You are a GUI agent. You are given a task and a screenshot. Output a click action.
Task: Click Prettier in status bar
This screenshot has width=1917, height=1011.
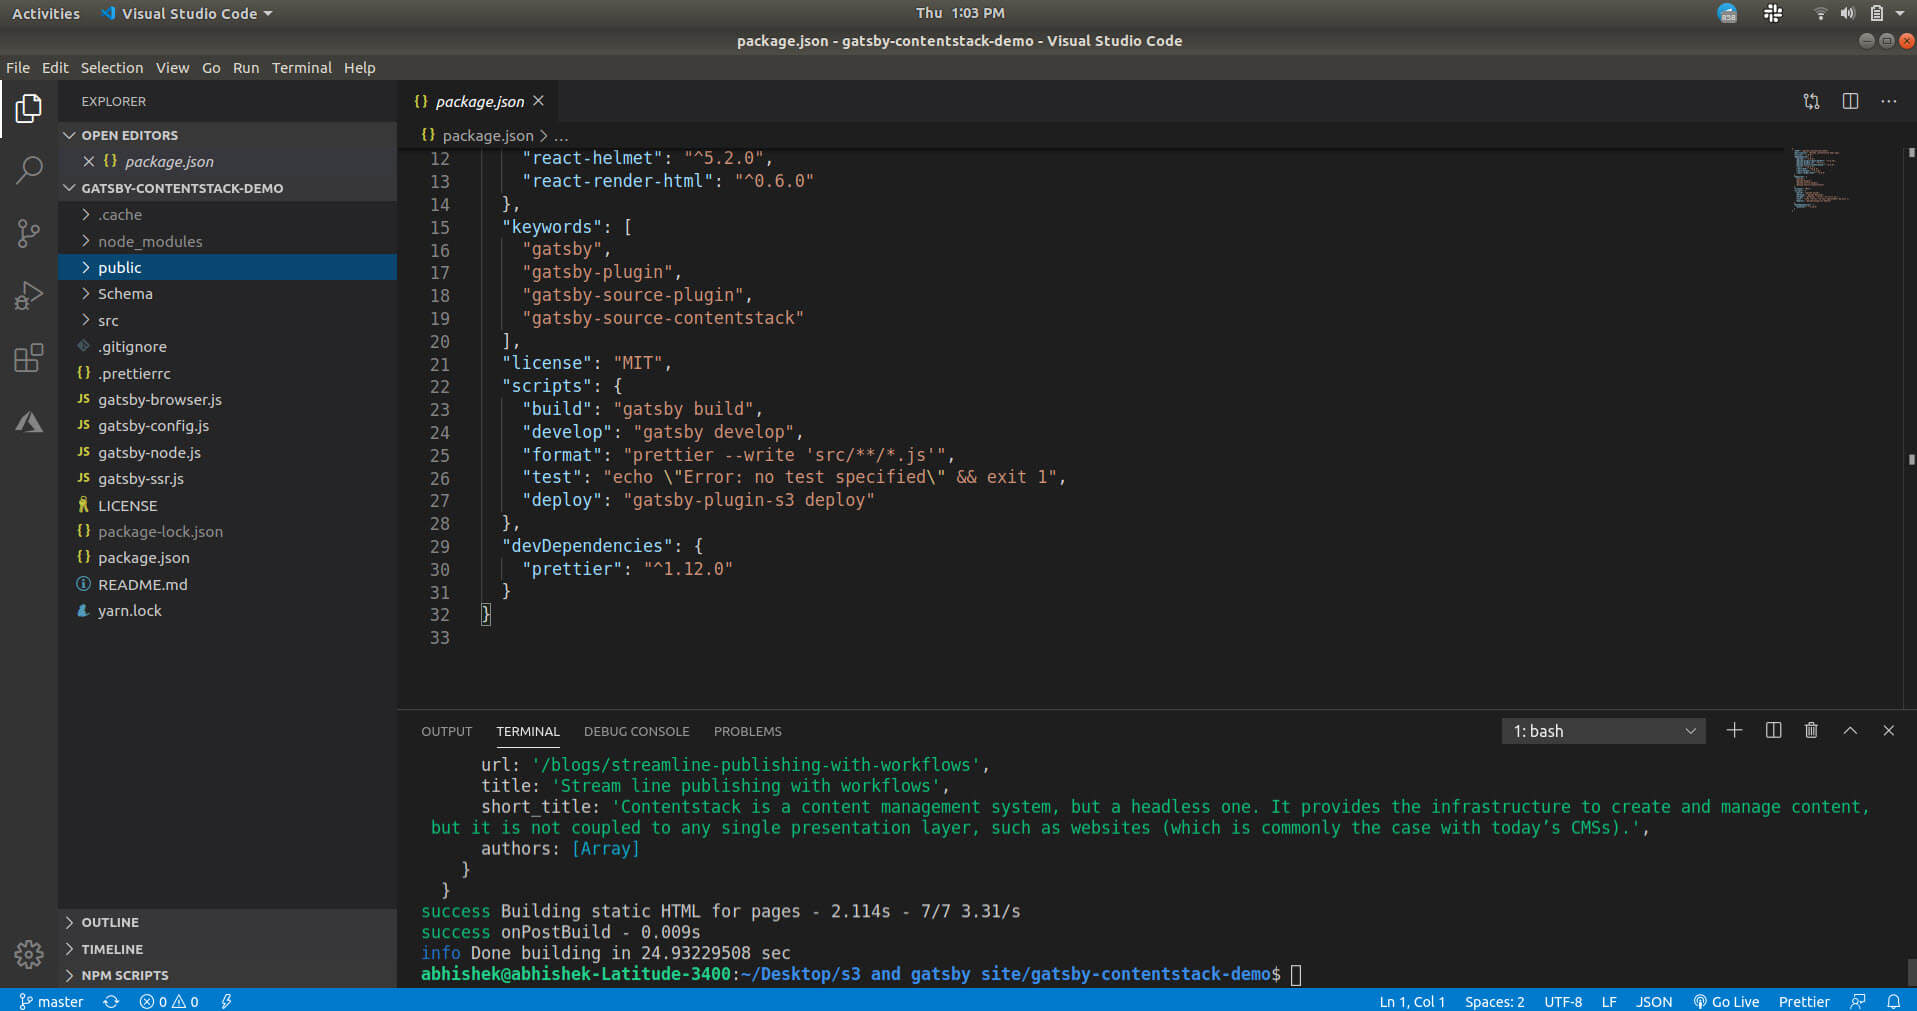coord(1803,1001)
